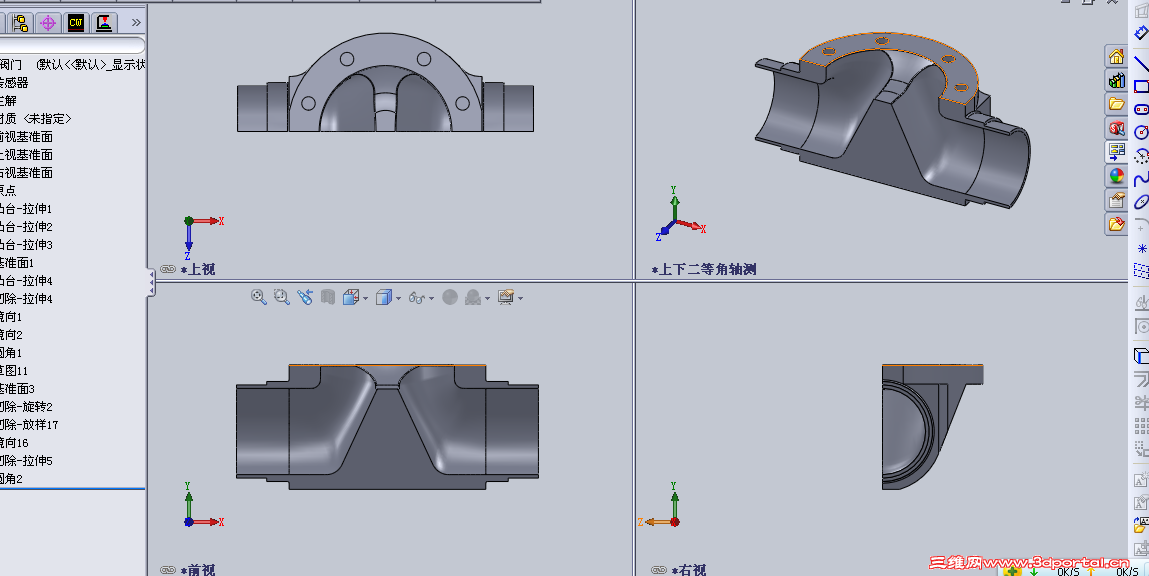
Task: Click Hide/Show Items glasses icon
Action: coord(417,298)
